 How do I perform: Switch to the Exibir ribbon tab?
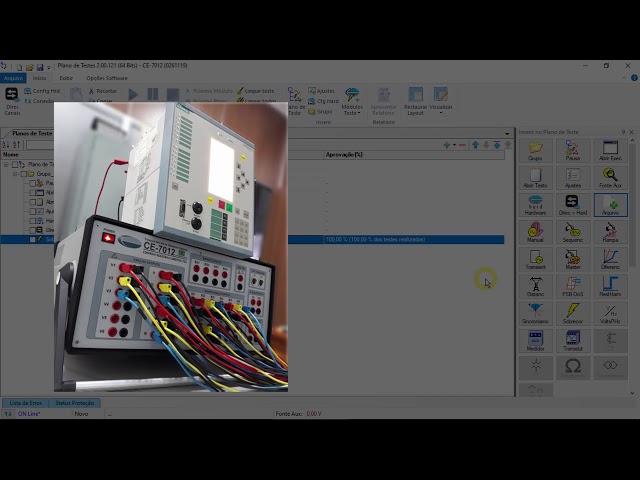pyautogui.click(x=66, y=78)
